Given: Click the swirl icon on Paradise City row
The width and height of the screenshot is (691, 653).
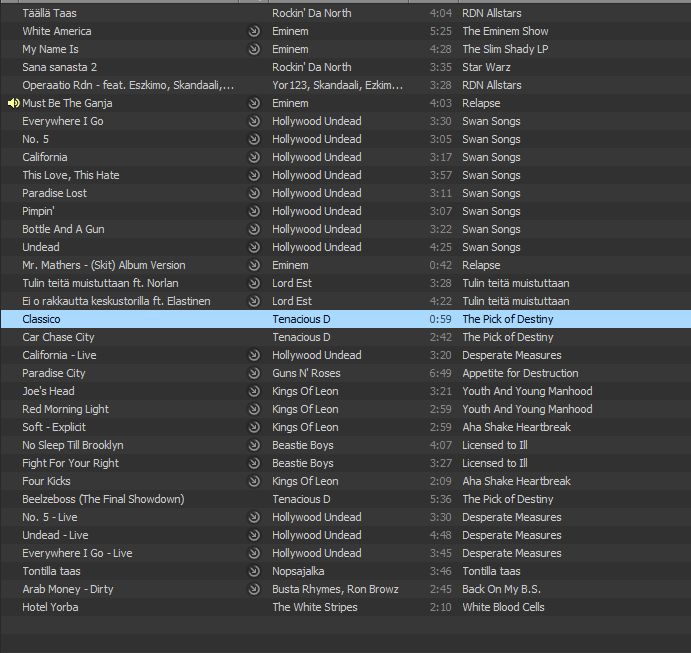Looking at the screenshot, I should click(x=254, y=373).
